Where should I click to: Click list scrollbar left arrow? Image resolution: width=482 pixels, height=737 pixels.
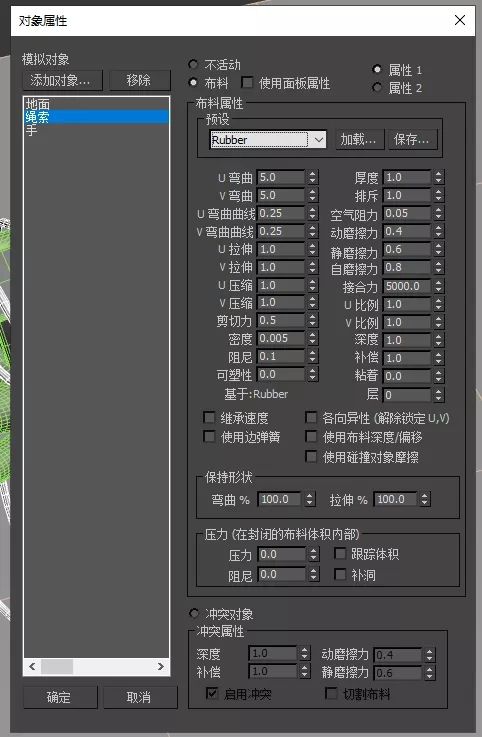tap(32, 666)
